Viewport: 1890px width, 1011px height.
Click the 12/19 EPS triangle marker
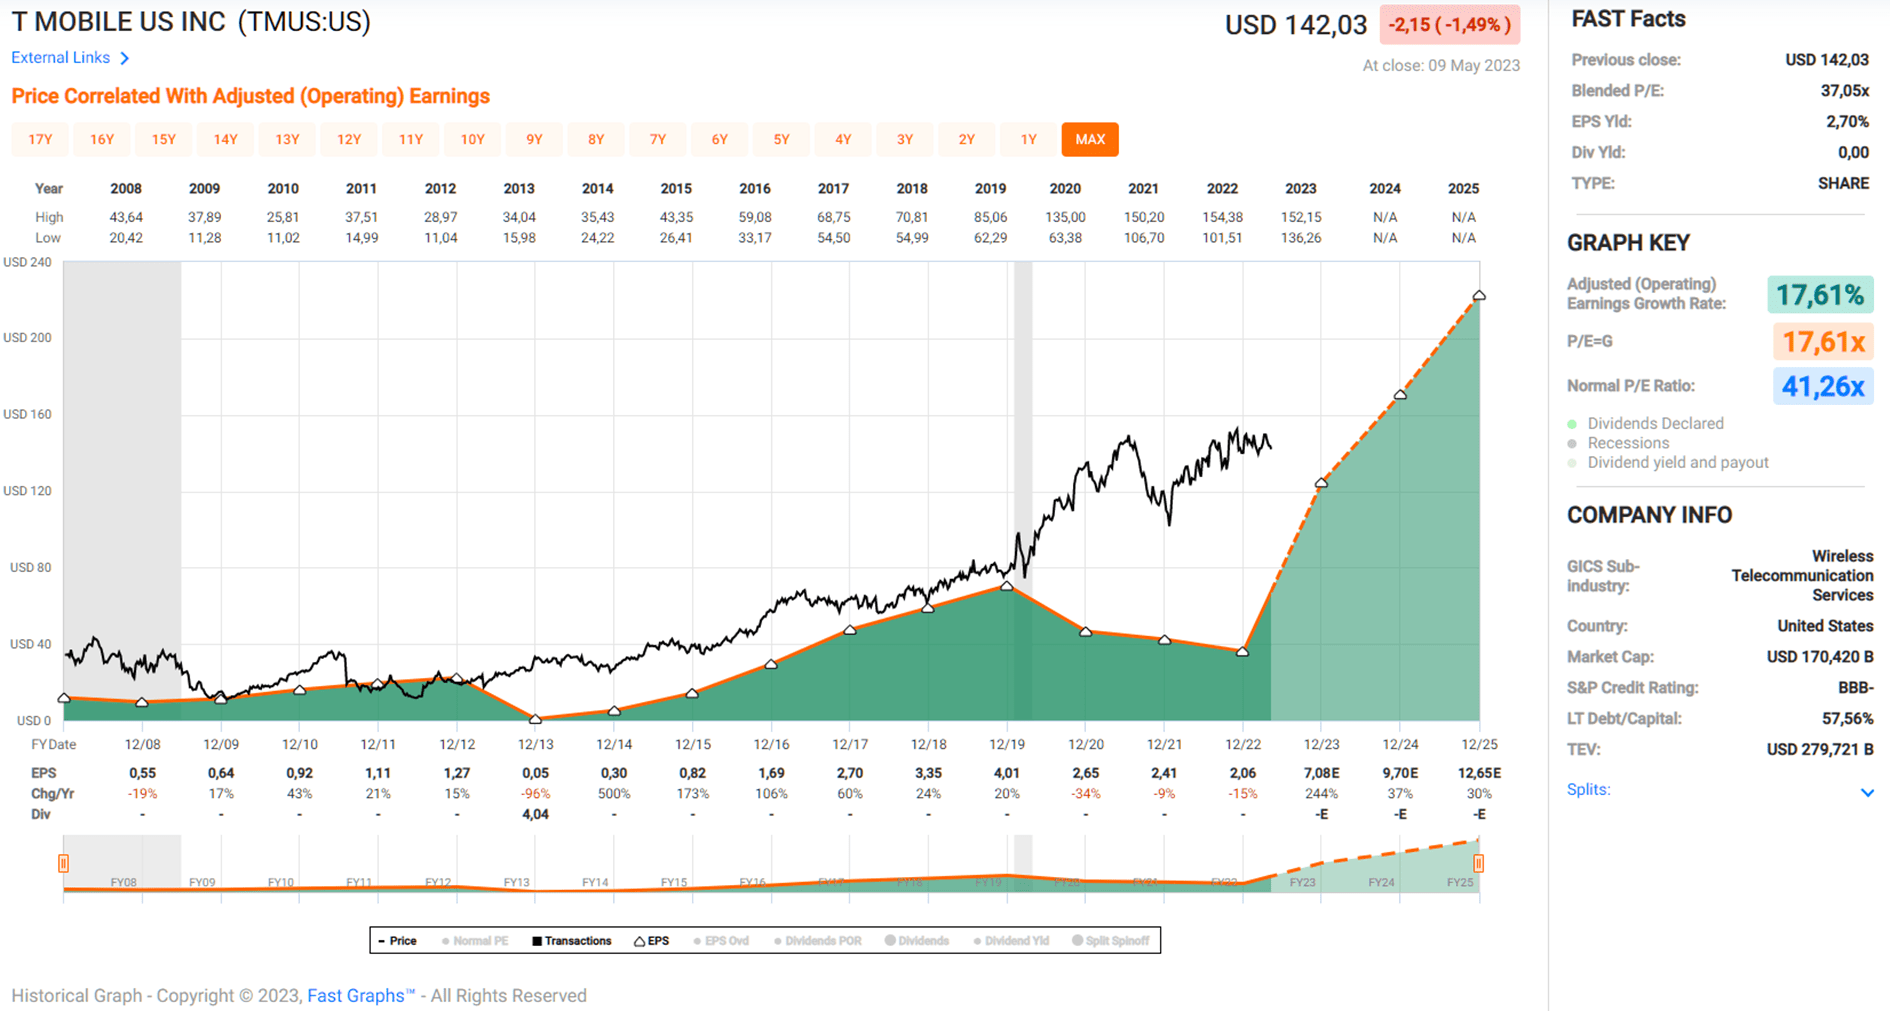[x=1007, y=586]
